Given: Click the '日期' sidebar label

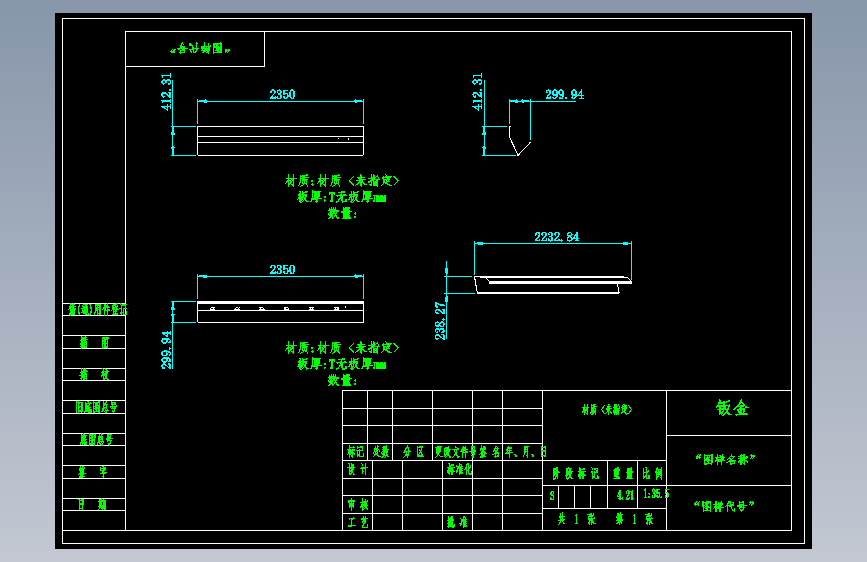Looking at the screenshot, I should coord(92,504).
